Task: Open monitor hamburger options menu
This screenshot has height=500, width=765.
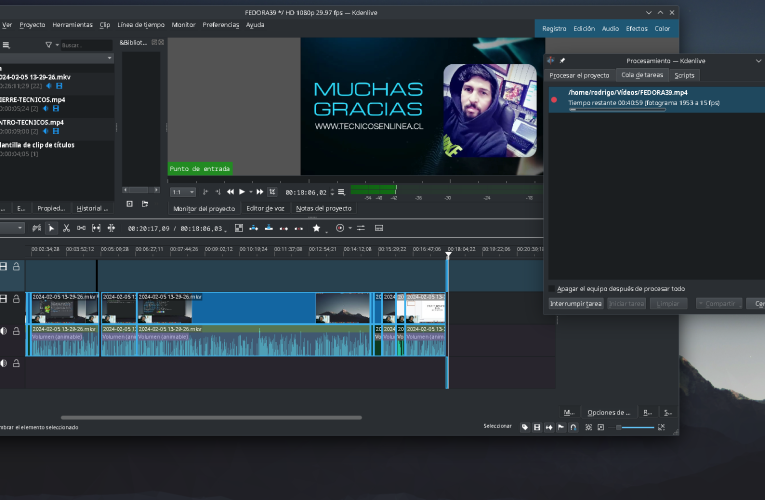Action: pyautogui.click(x=342, y=192)
